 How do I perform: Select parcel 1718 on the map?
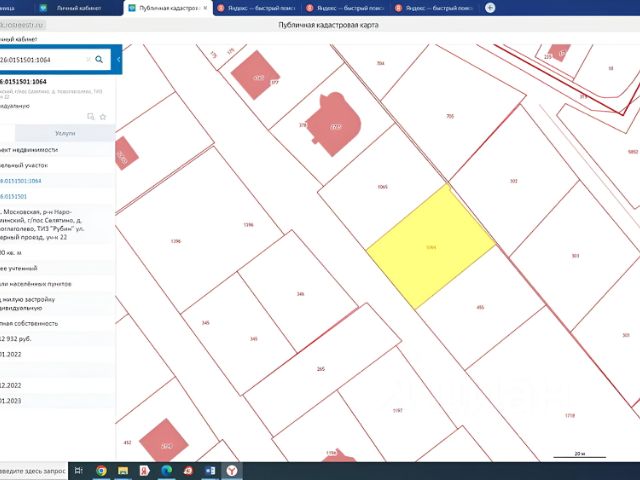[570, 416]
